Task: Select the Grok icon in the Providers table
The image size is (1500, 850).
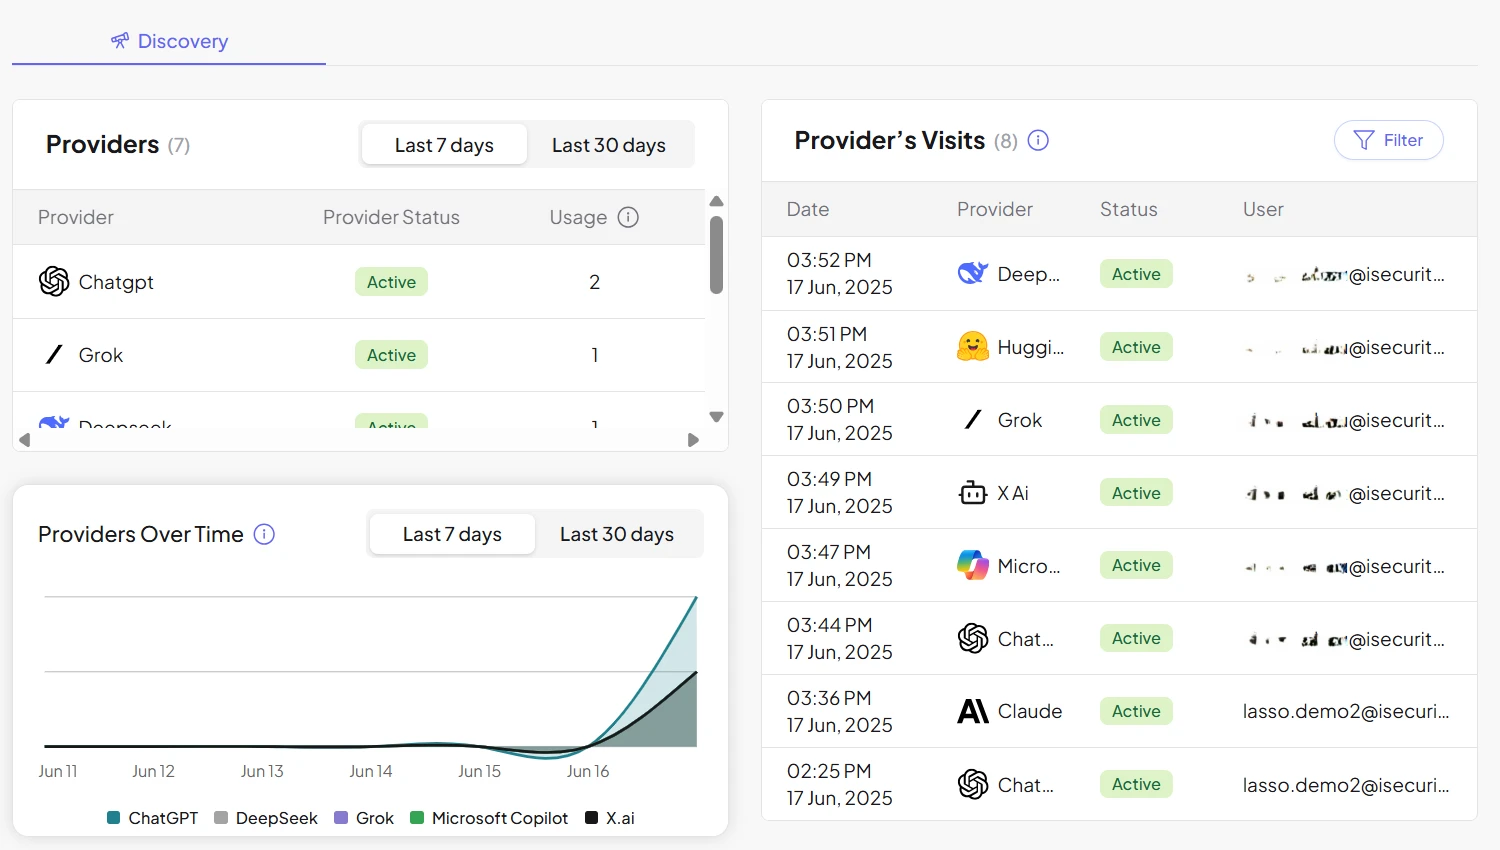Action: pos(53,354)
